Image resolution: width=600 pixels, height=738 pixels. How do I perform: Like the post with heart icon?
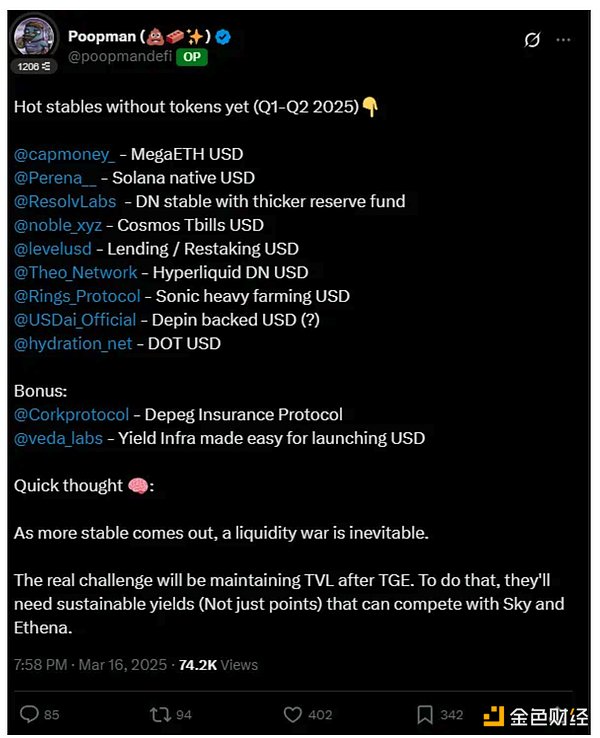click(x=293, y=714)
